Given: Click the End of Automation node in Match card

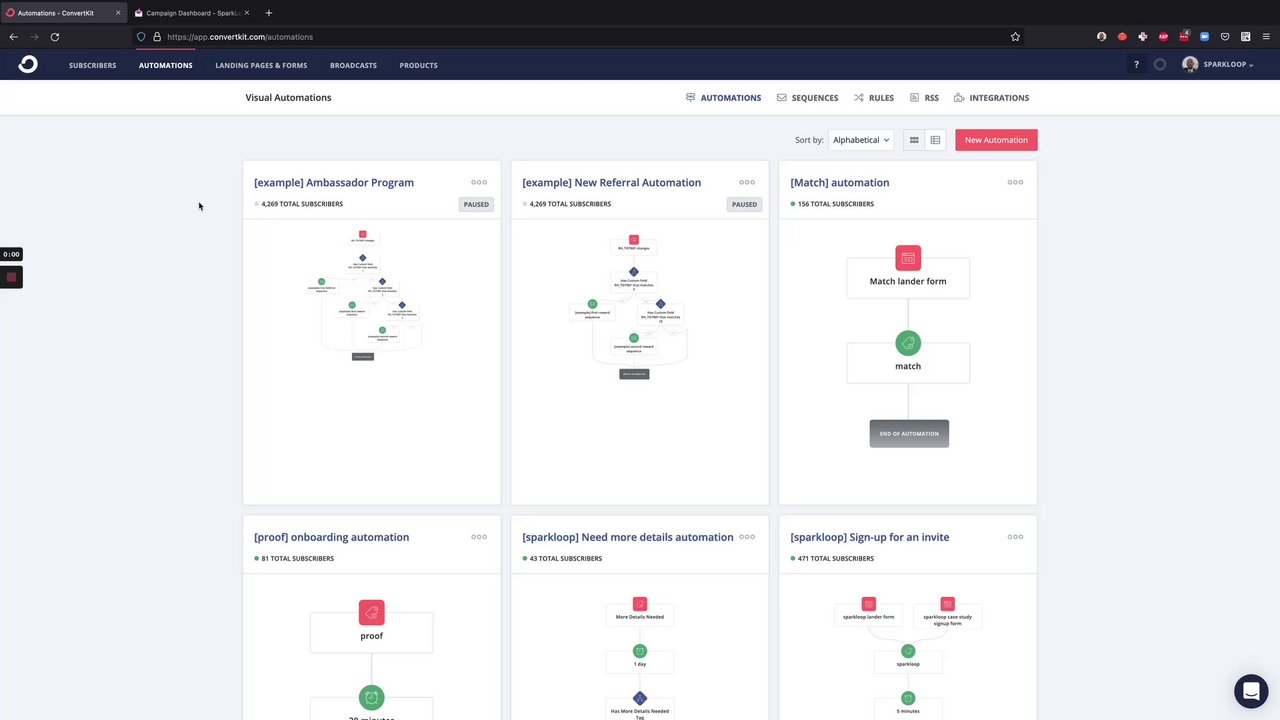Looking at the screenshot, I should pyautogui.click(x=909, y=433).
